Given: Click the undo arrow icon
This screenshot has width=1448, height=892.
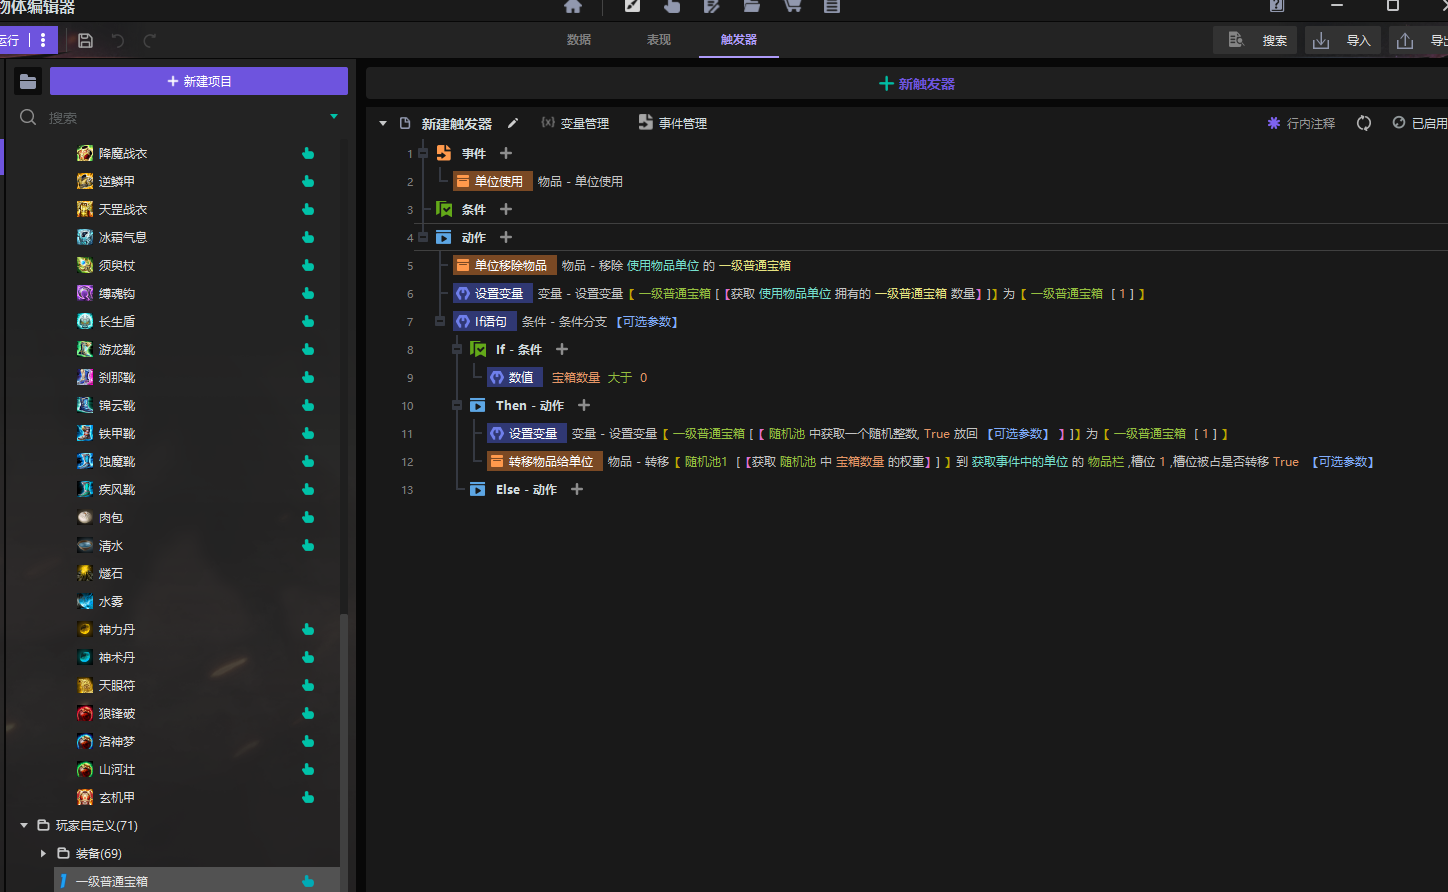Looking at the screenshot, I should point(118,40).
